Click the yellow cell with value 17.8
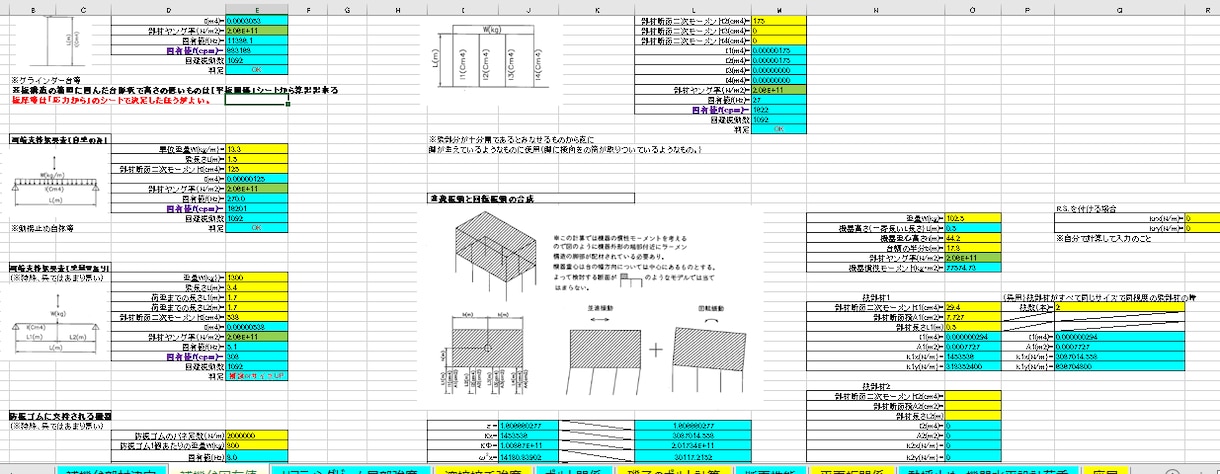 (x=973, y=247)
